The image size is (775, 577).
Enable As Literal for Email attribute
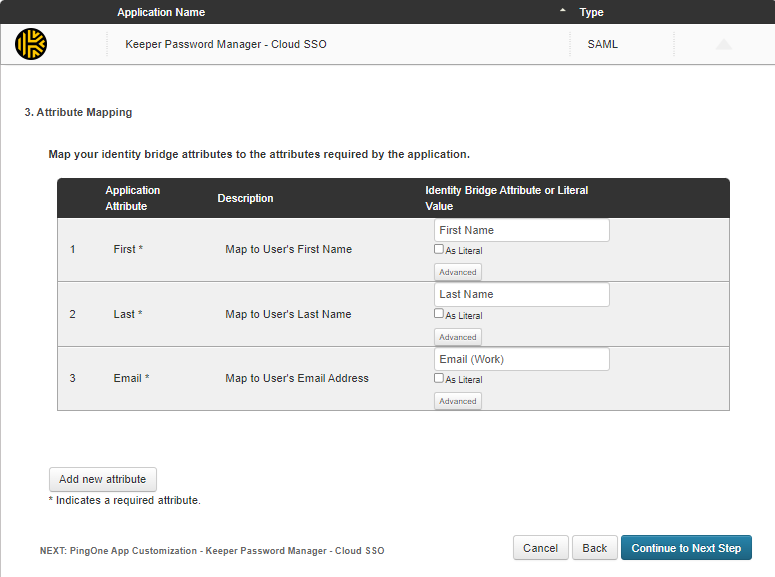tap(439, 378)
